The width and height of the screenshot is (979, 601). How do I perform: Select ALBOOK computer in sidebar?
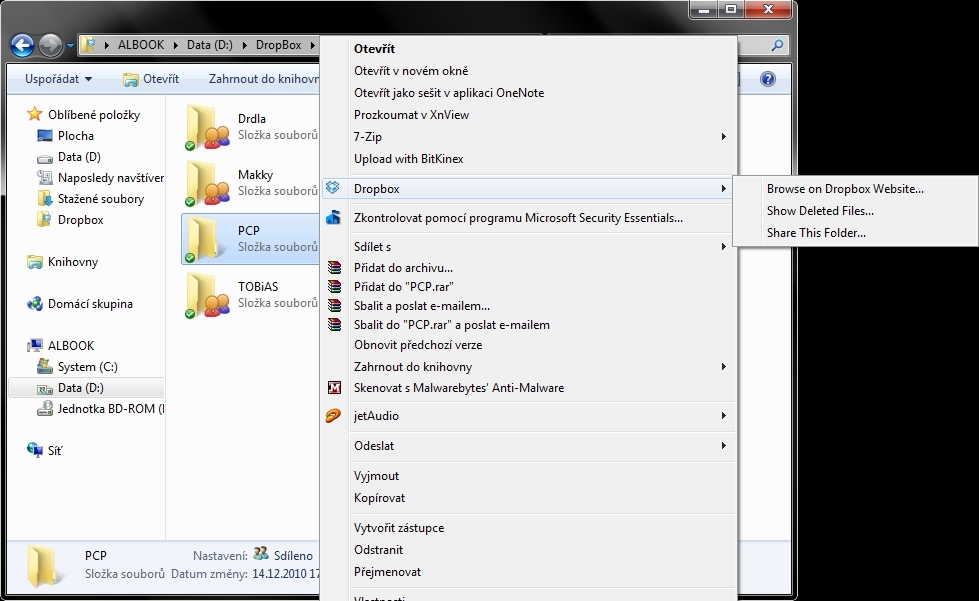(x=61, y=345)
